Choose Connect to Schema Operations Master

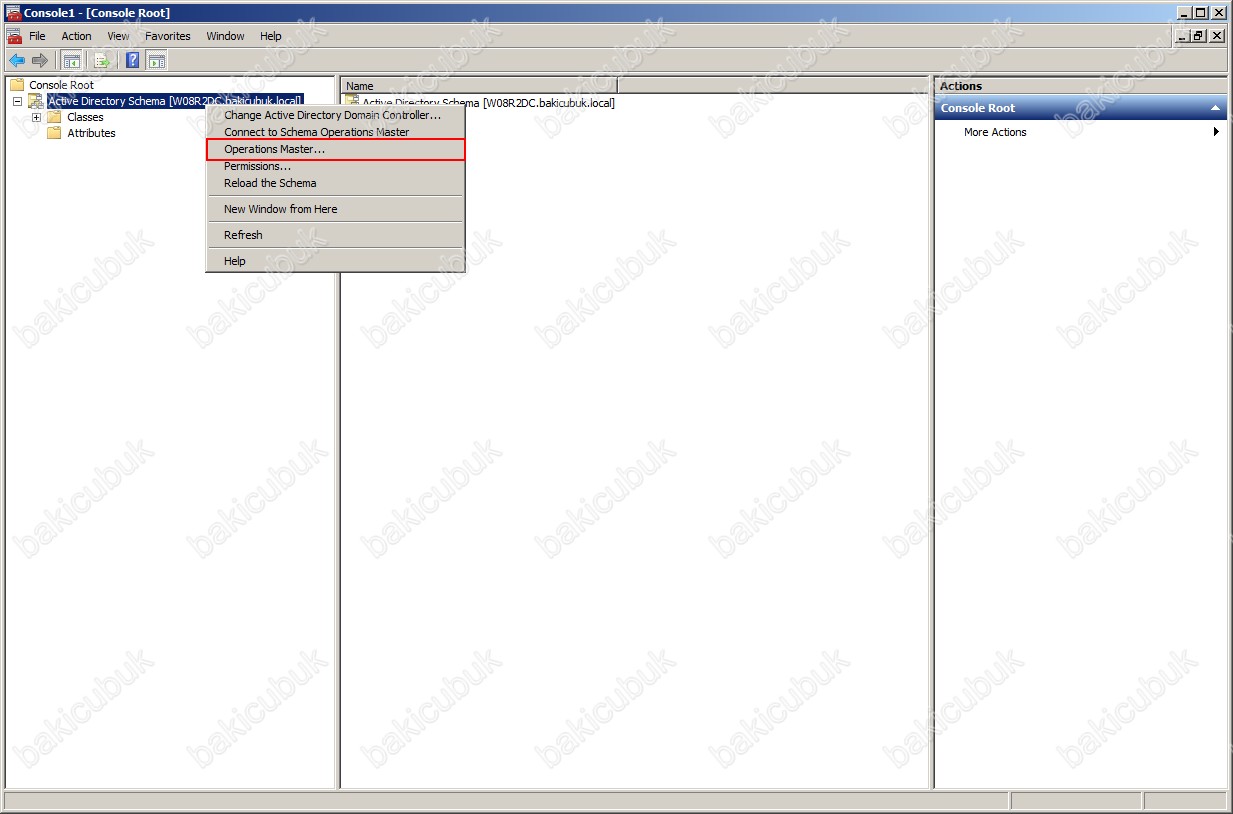coord(335,132)
